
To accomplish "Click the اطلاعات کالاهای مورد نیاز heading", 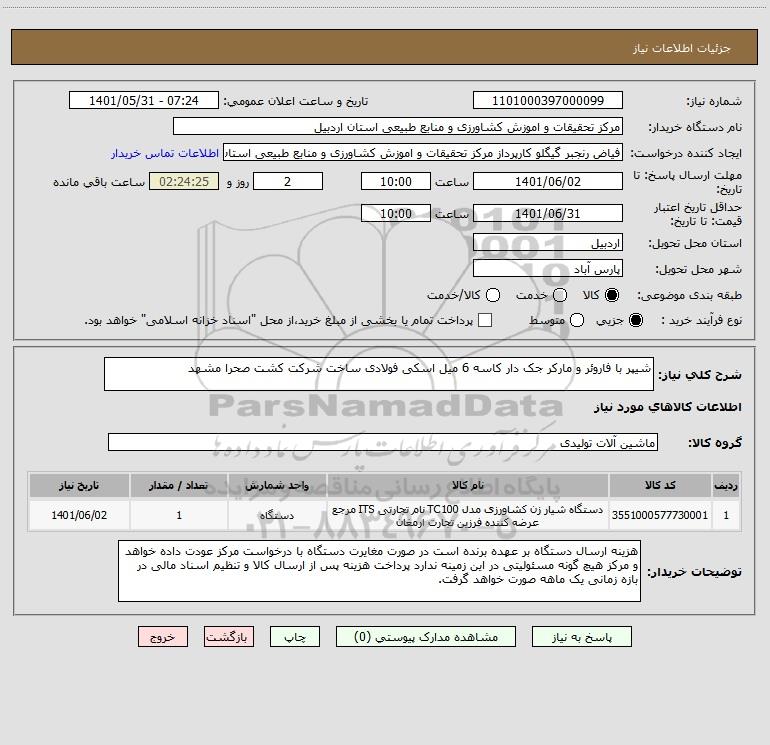I will click(x=668, y=407).
